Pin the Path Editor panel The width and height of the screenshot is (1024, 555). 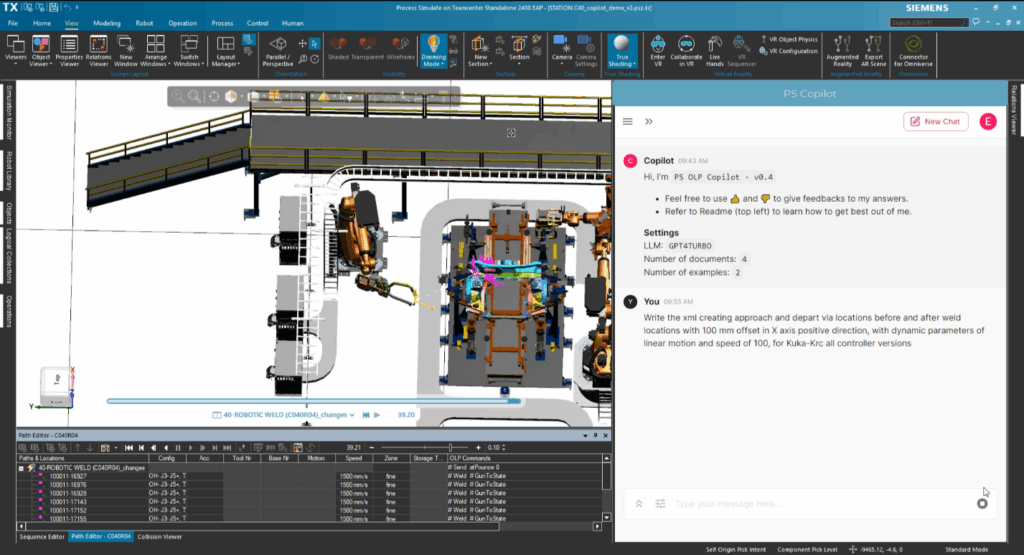coord(595,436)
